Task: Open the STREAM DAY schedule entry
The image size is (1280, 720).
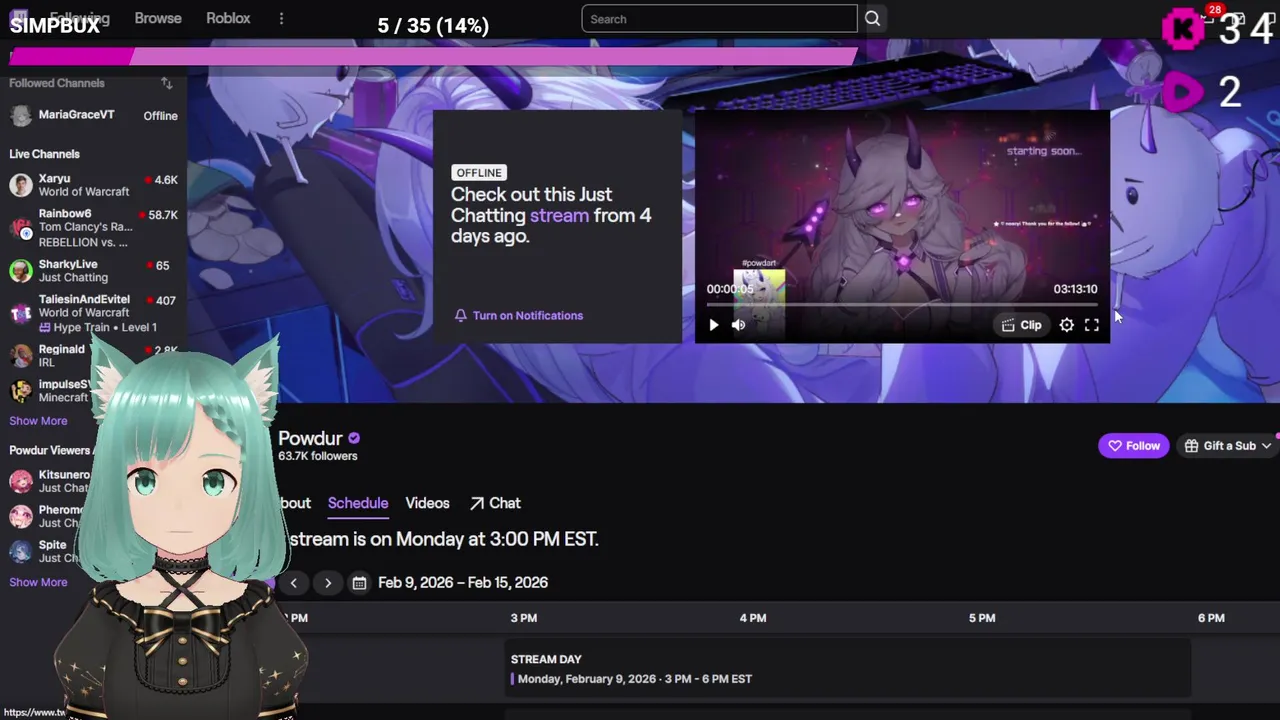Action: tap(848, 669)
